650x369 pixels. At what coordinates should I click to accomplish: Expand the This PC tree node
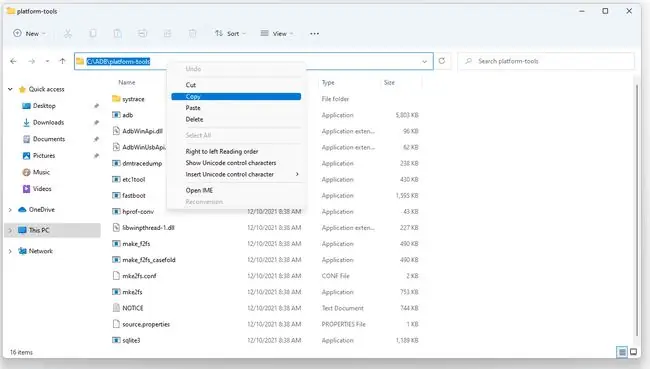click(x=10, y=230)
